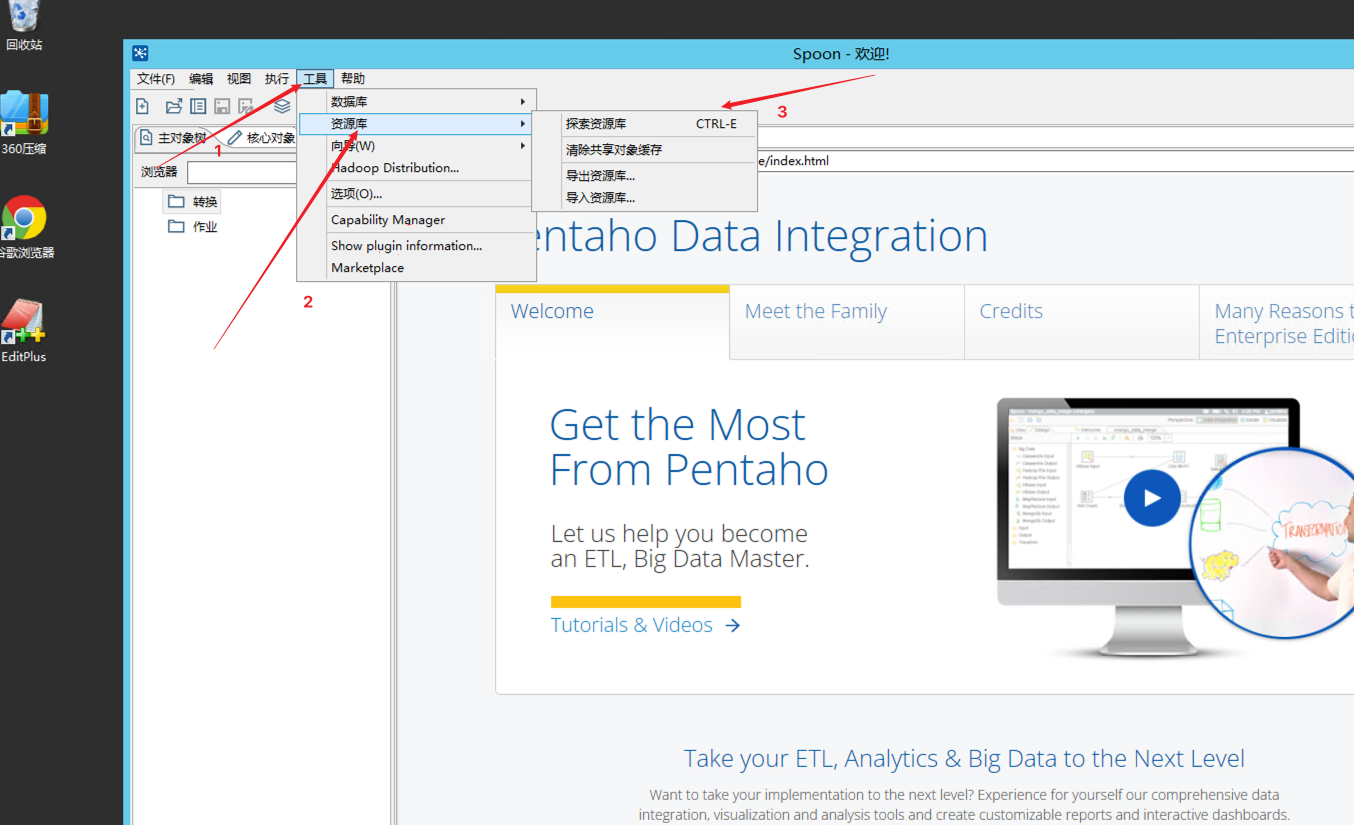Click the 数据库 submenu arrow
Image resolution: width=1354 pixels, height=825 pixels.
[522, 102]
